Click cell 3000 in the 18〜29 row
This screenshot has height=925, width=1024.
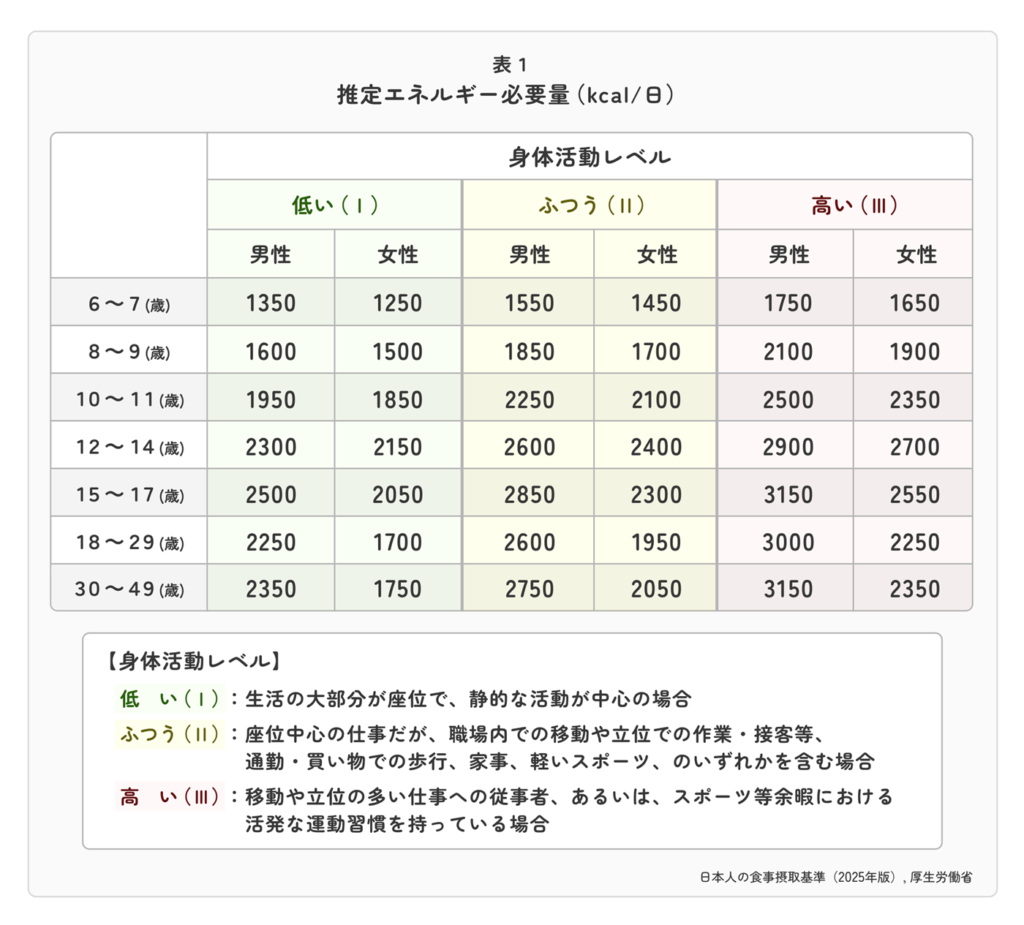[x=788, y=543]
